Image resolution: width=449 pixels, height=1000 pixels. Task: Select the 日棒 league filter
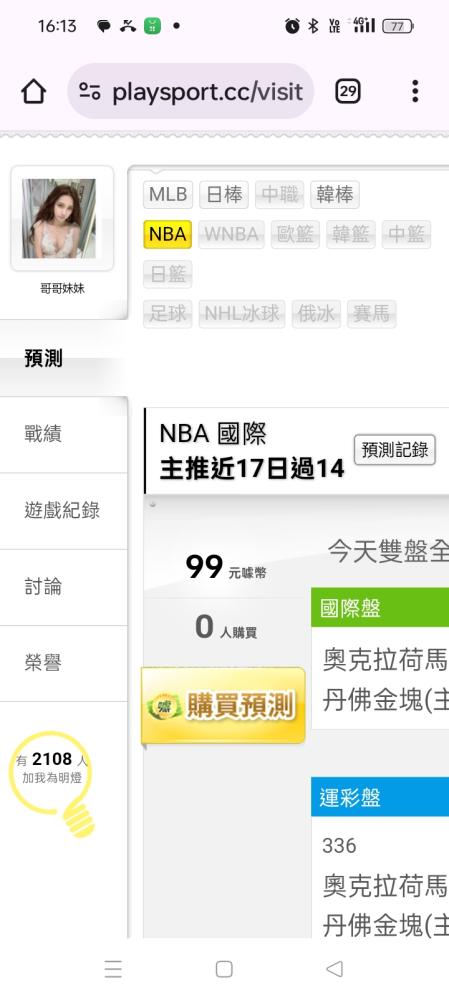click(224, 195)
